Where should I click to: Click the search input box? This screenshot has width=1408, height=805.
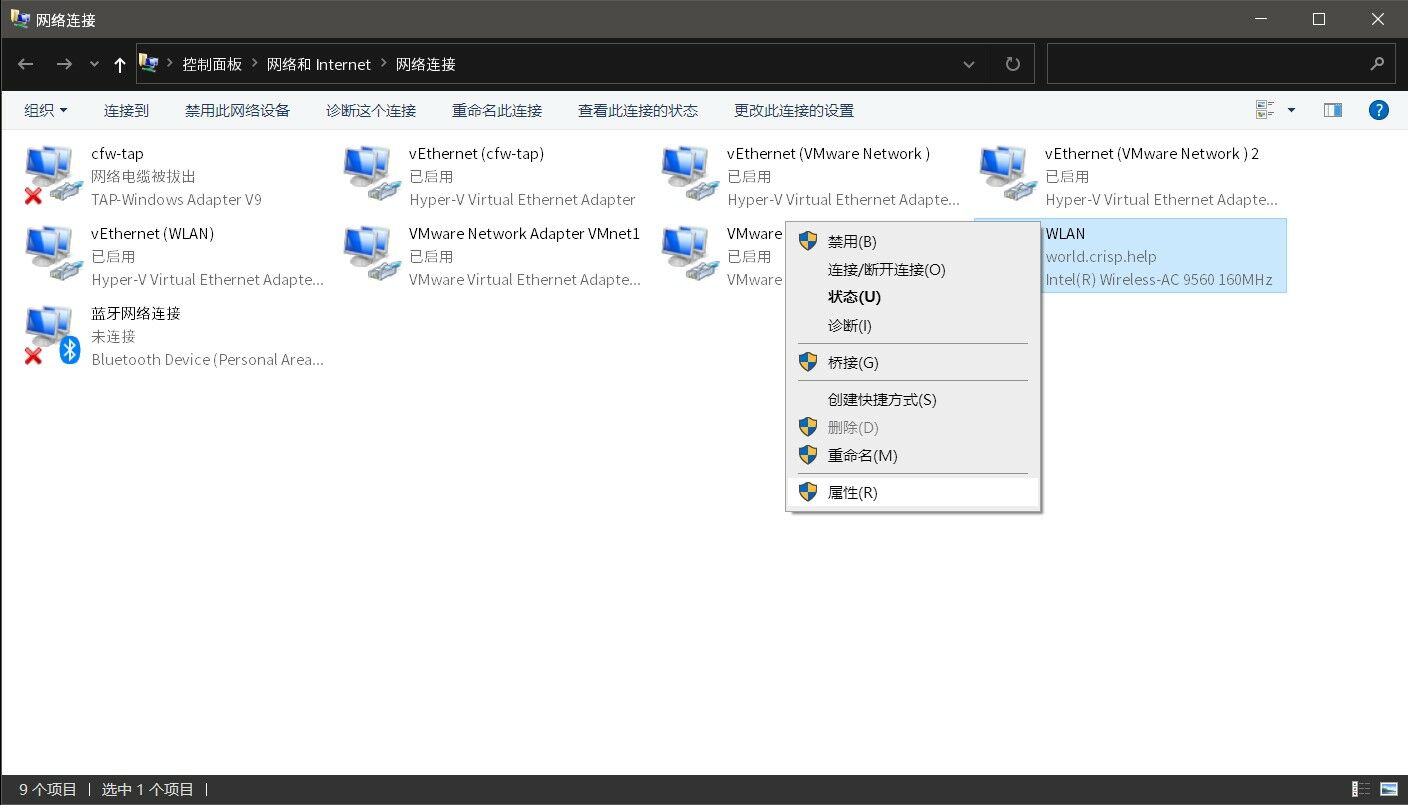tap(1205, 64)
